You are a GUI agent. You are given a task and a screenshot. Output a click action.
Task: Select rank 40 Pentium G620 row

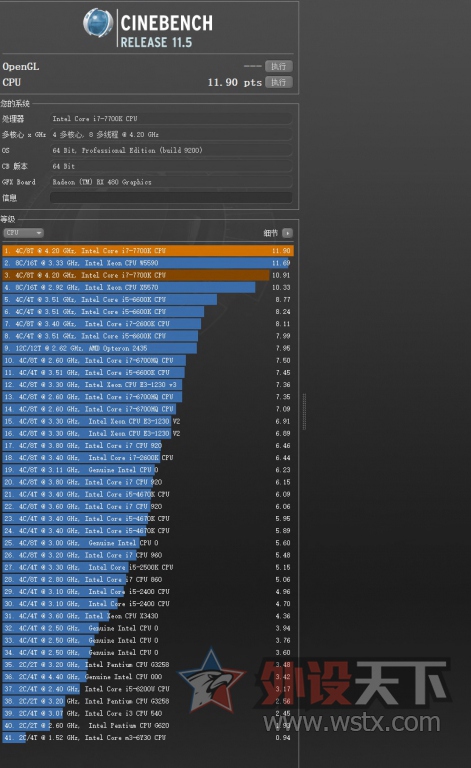coord(148,726)
